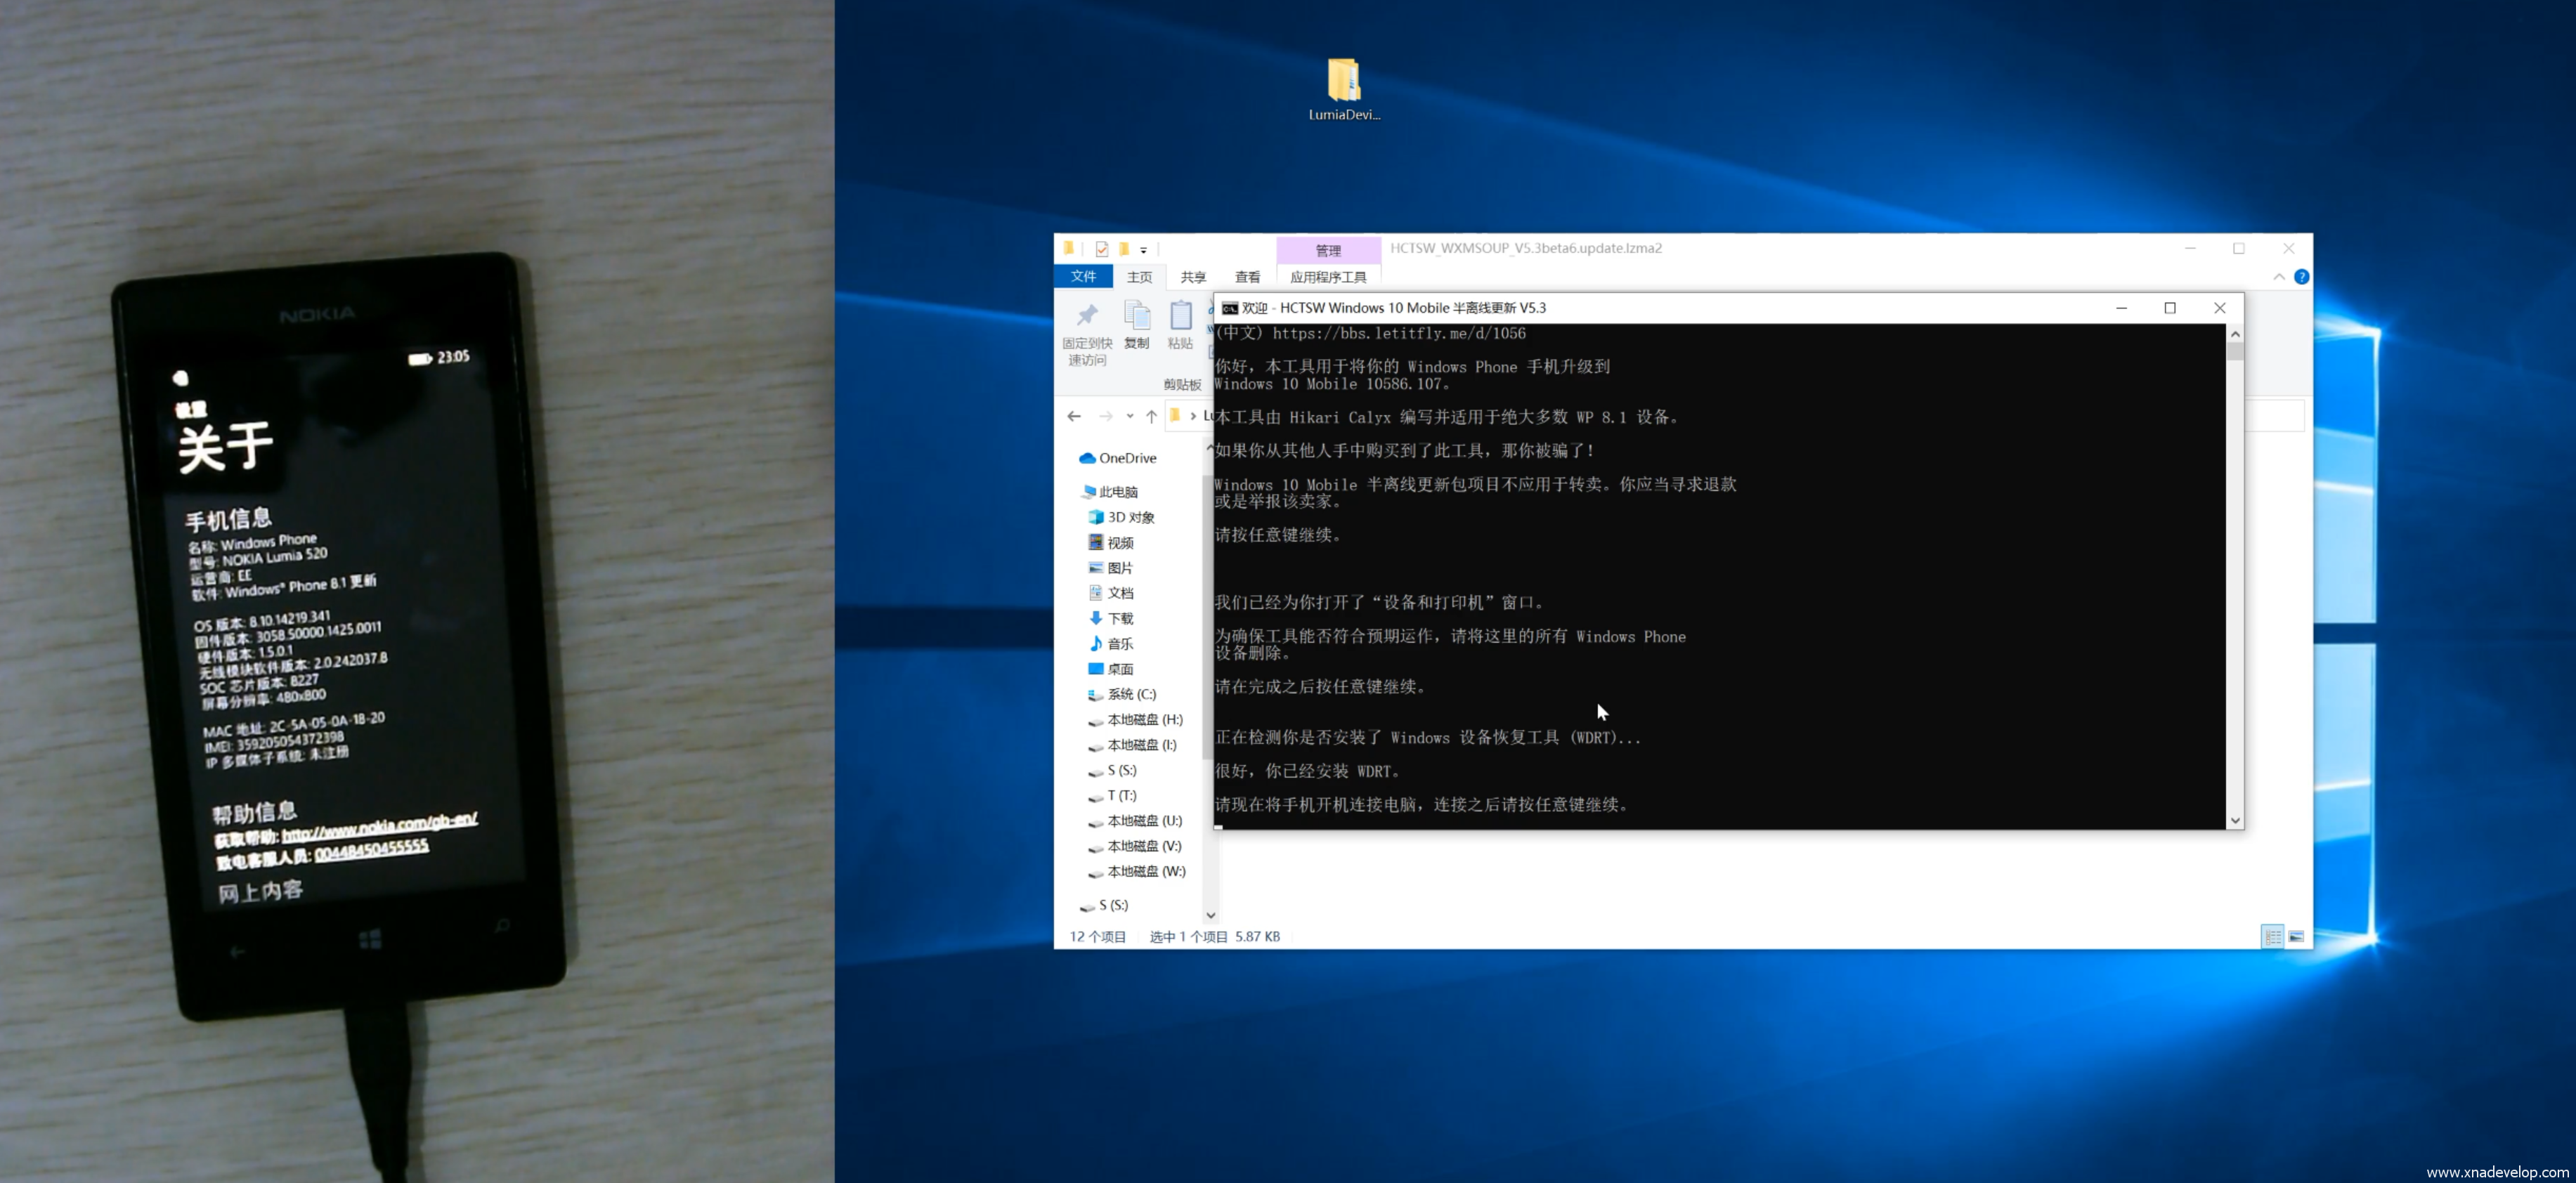Viewport: 2576px width, 1183px height.
Task: Switch to large icons view layout
Action: (2296, 937)
